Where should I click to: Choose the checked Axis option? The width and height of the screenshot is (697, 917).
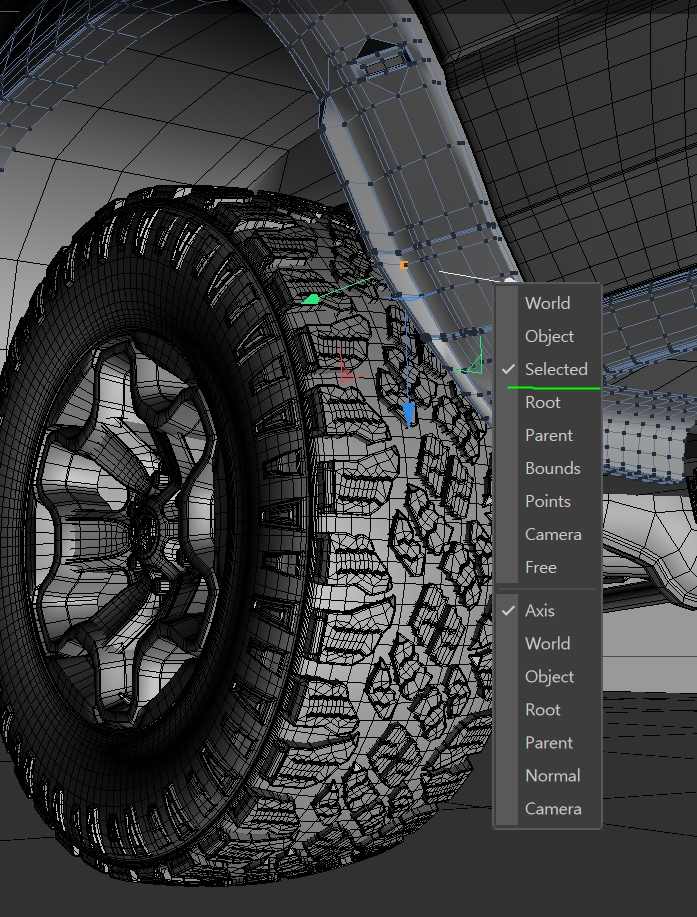(x=548, y=611)
